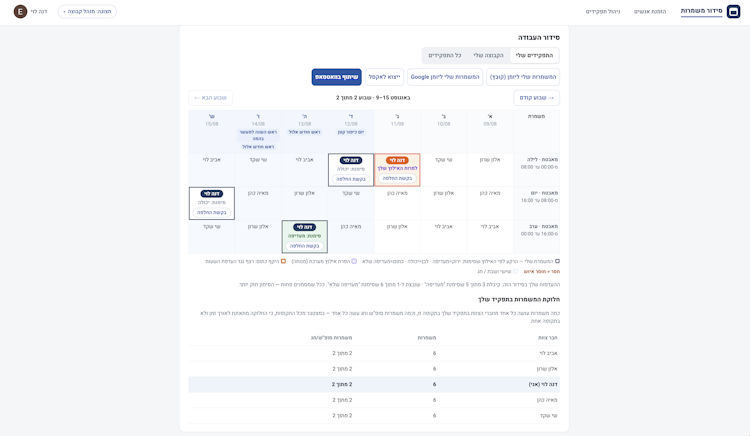Screen dimensions: 750x436
Task: Open the 'ניהול תפקידים' navigation tab
Action: coord(603,11)
